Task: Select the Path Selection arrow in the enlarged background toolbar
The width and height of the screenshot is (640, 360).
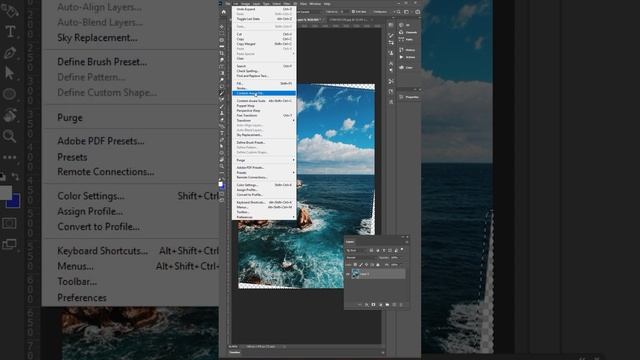Action: [10, 73]
